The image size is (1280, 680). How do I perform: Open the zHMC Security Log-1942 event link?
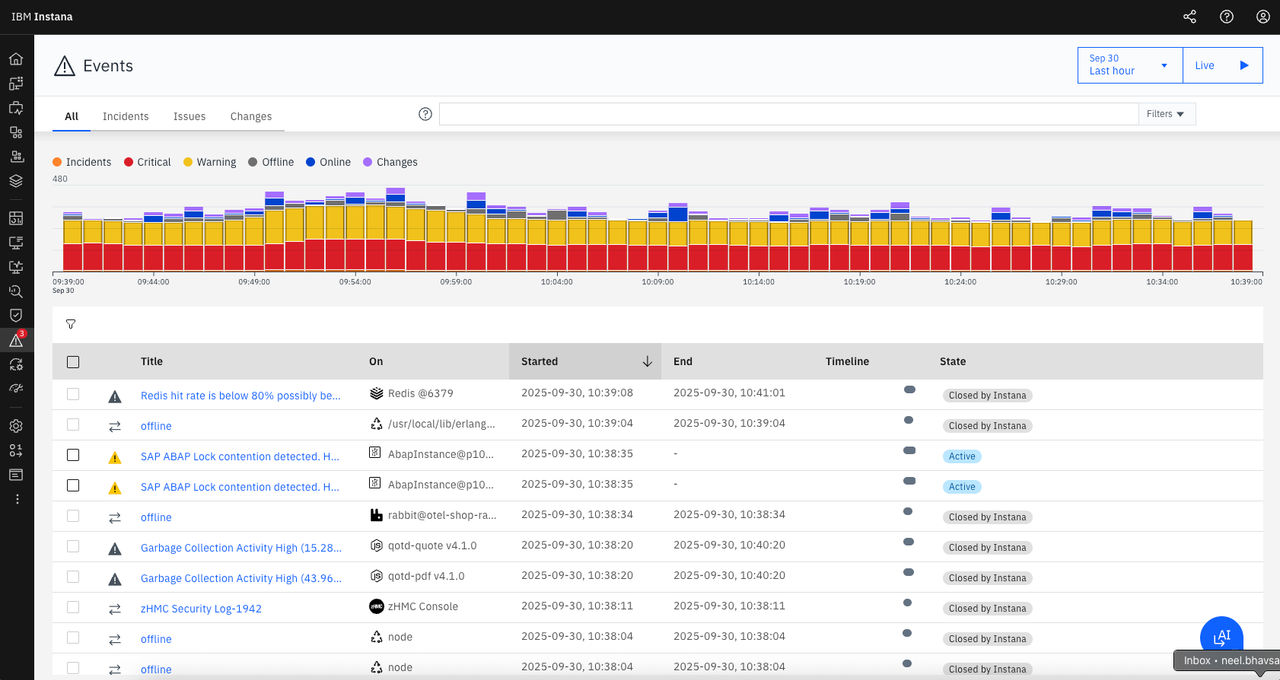click(x=201, y=608)
